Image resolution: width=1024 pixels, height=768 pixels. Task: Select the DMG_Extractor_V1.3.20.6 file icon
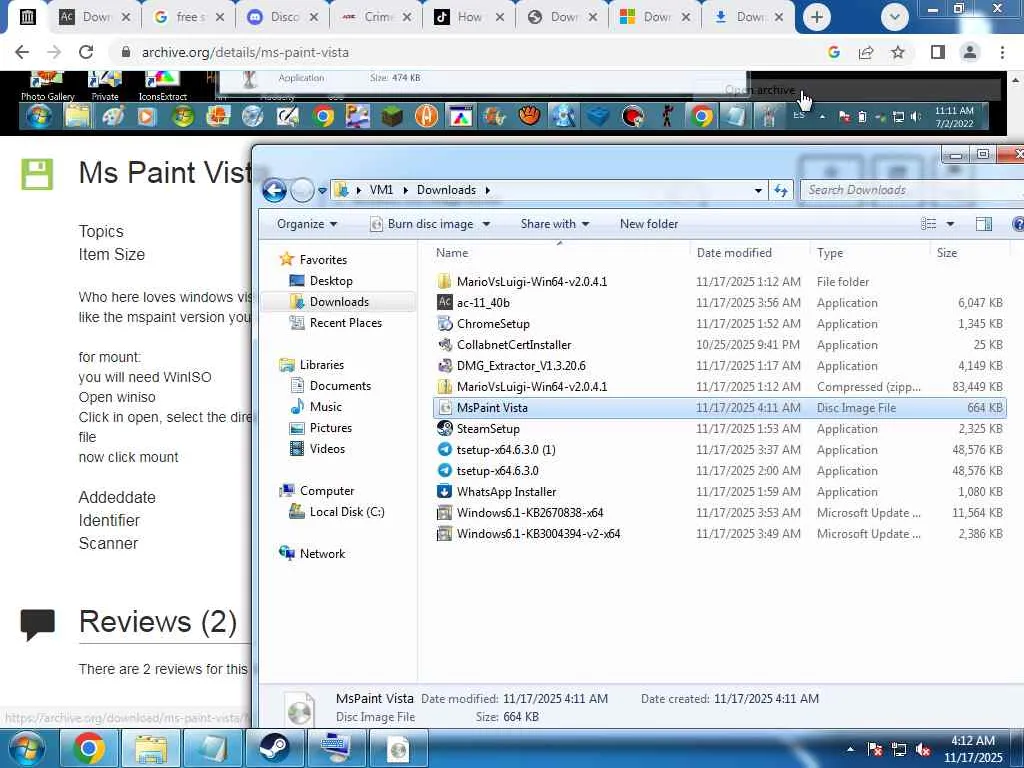click(444, 366)
